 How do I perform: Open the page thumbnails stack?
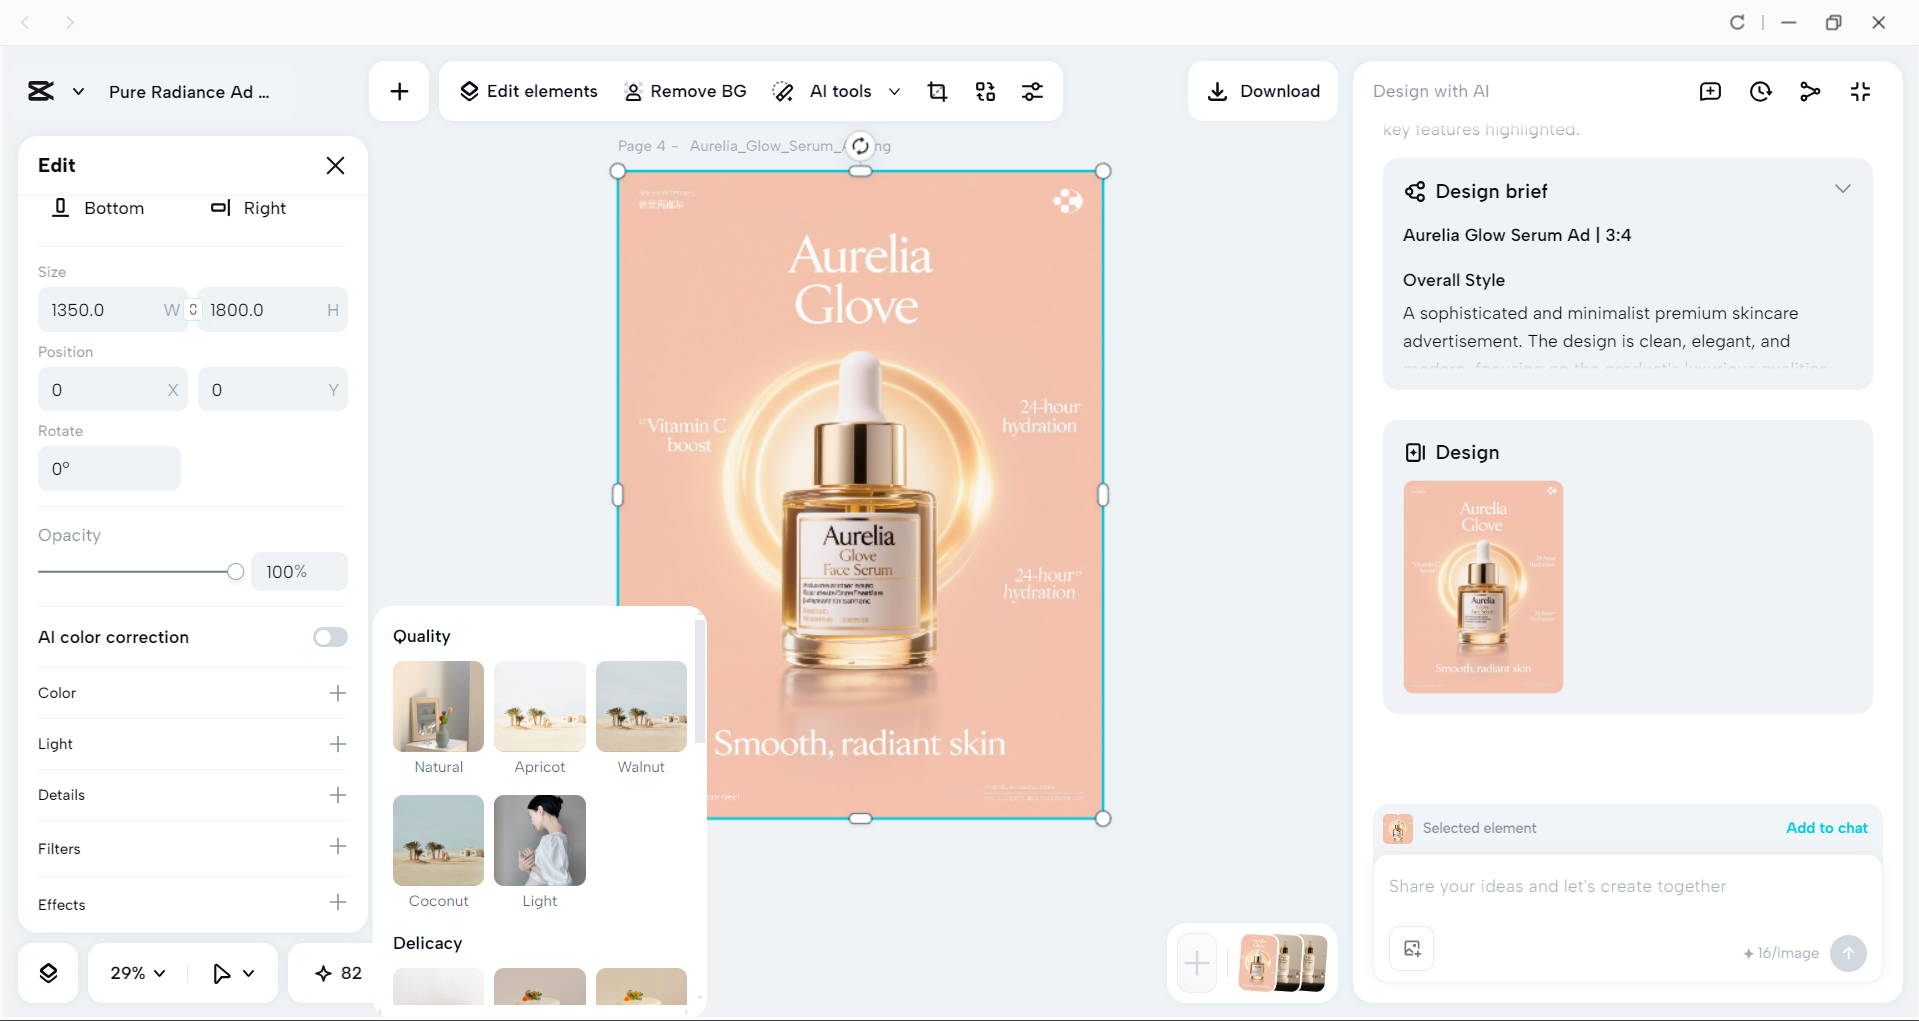pyautogui.click(x=1283, y=963)
